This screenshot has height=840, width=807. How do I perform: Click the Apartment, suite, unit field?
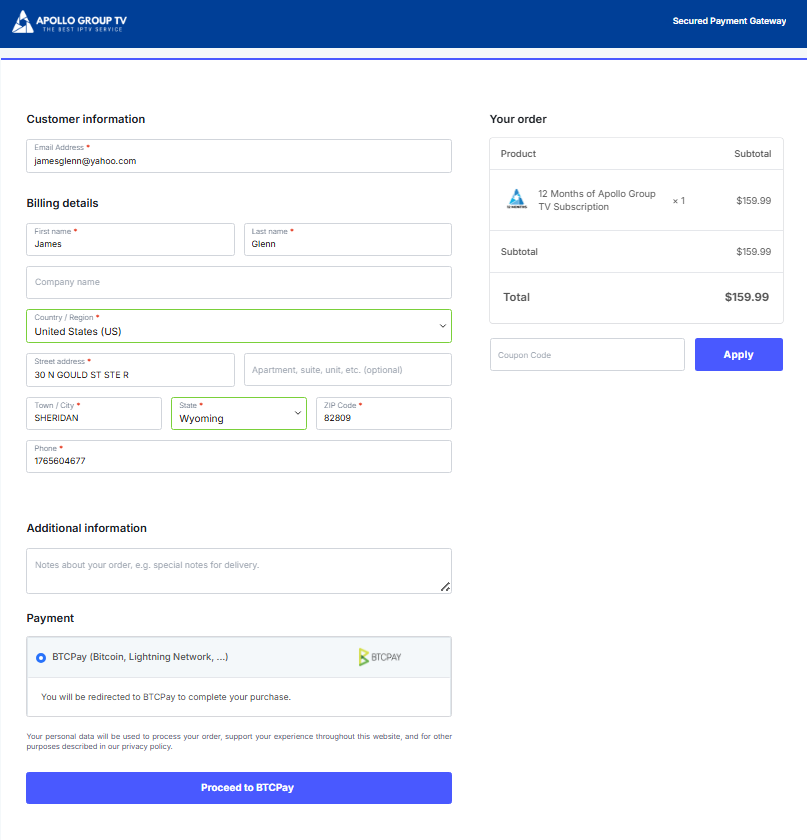(x=347, y=370)
